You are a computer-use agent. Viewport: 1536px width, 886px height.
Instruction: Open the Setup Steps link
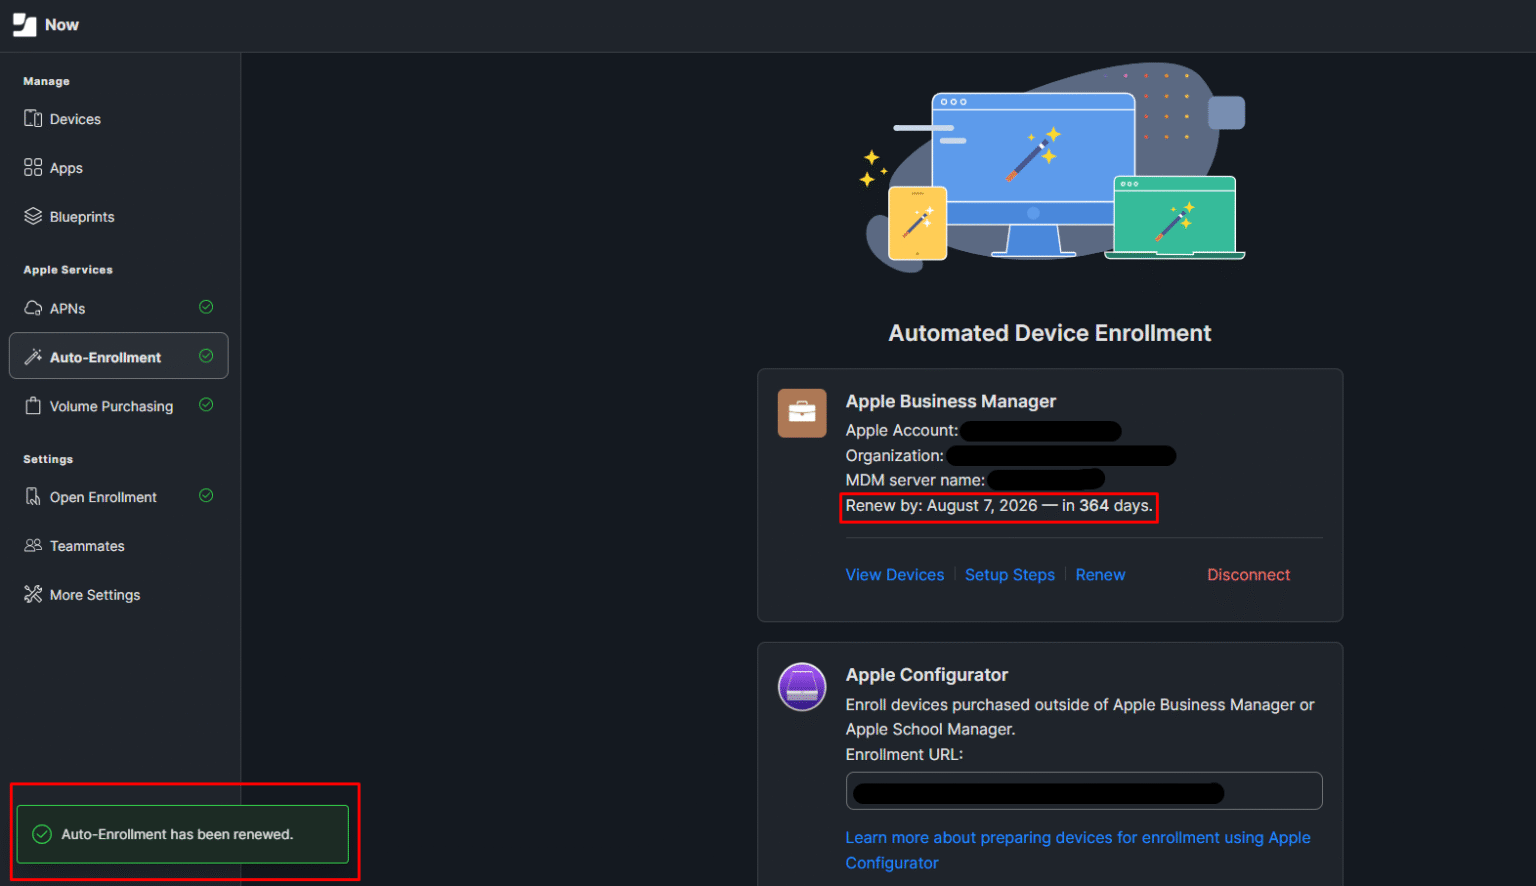click(1009, 574)
